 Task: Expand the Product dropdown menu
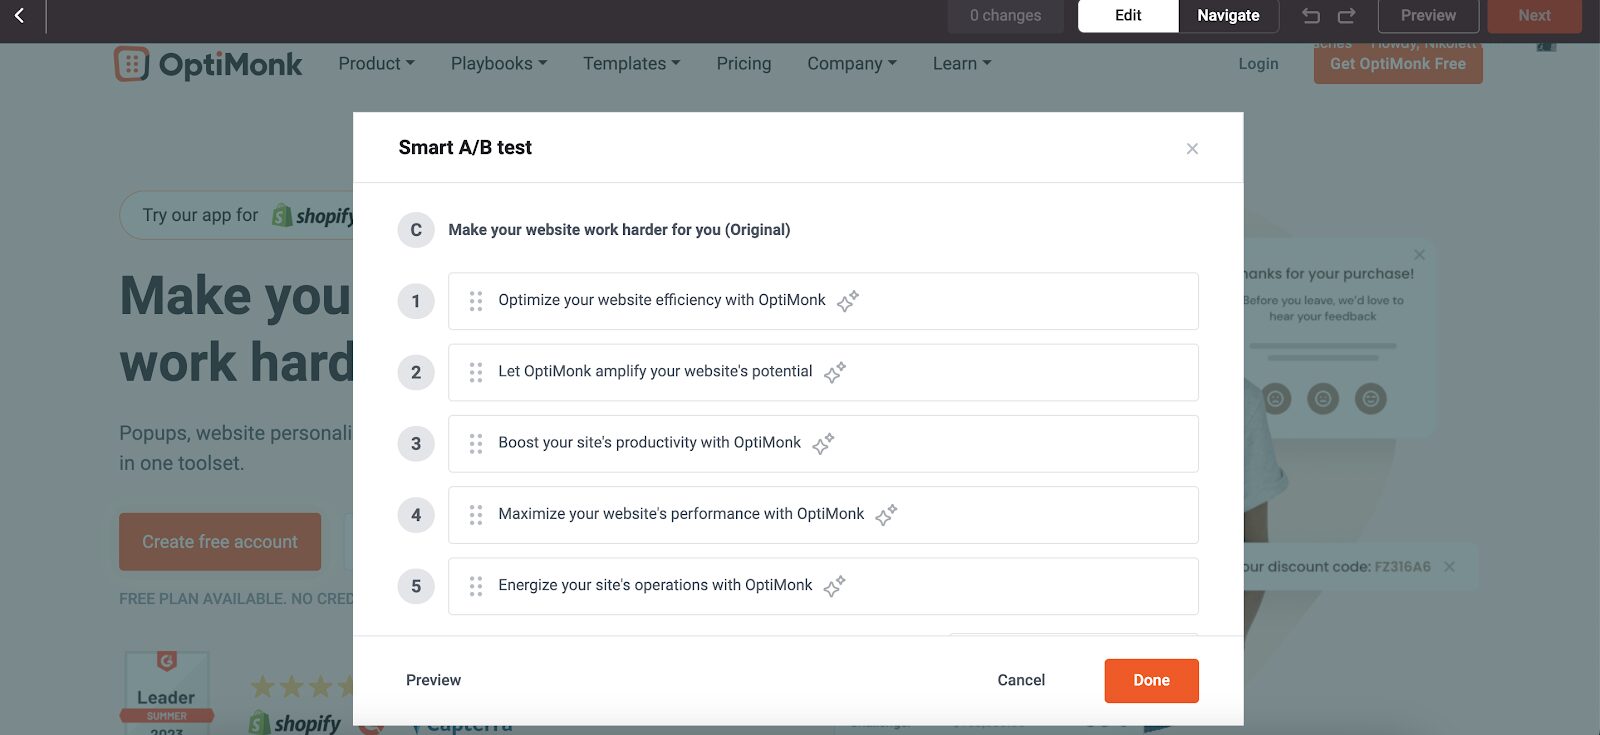tap(376, 64)
